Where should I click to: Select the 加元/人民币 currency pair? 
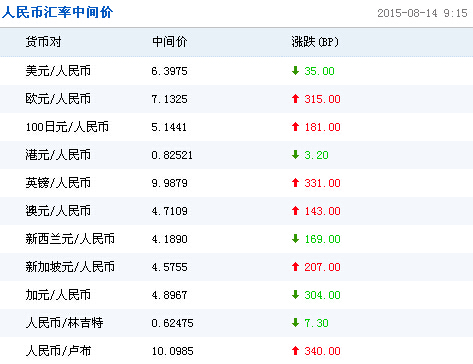58,295
